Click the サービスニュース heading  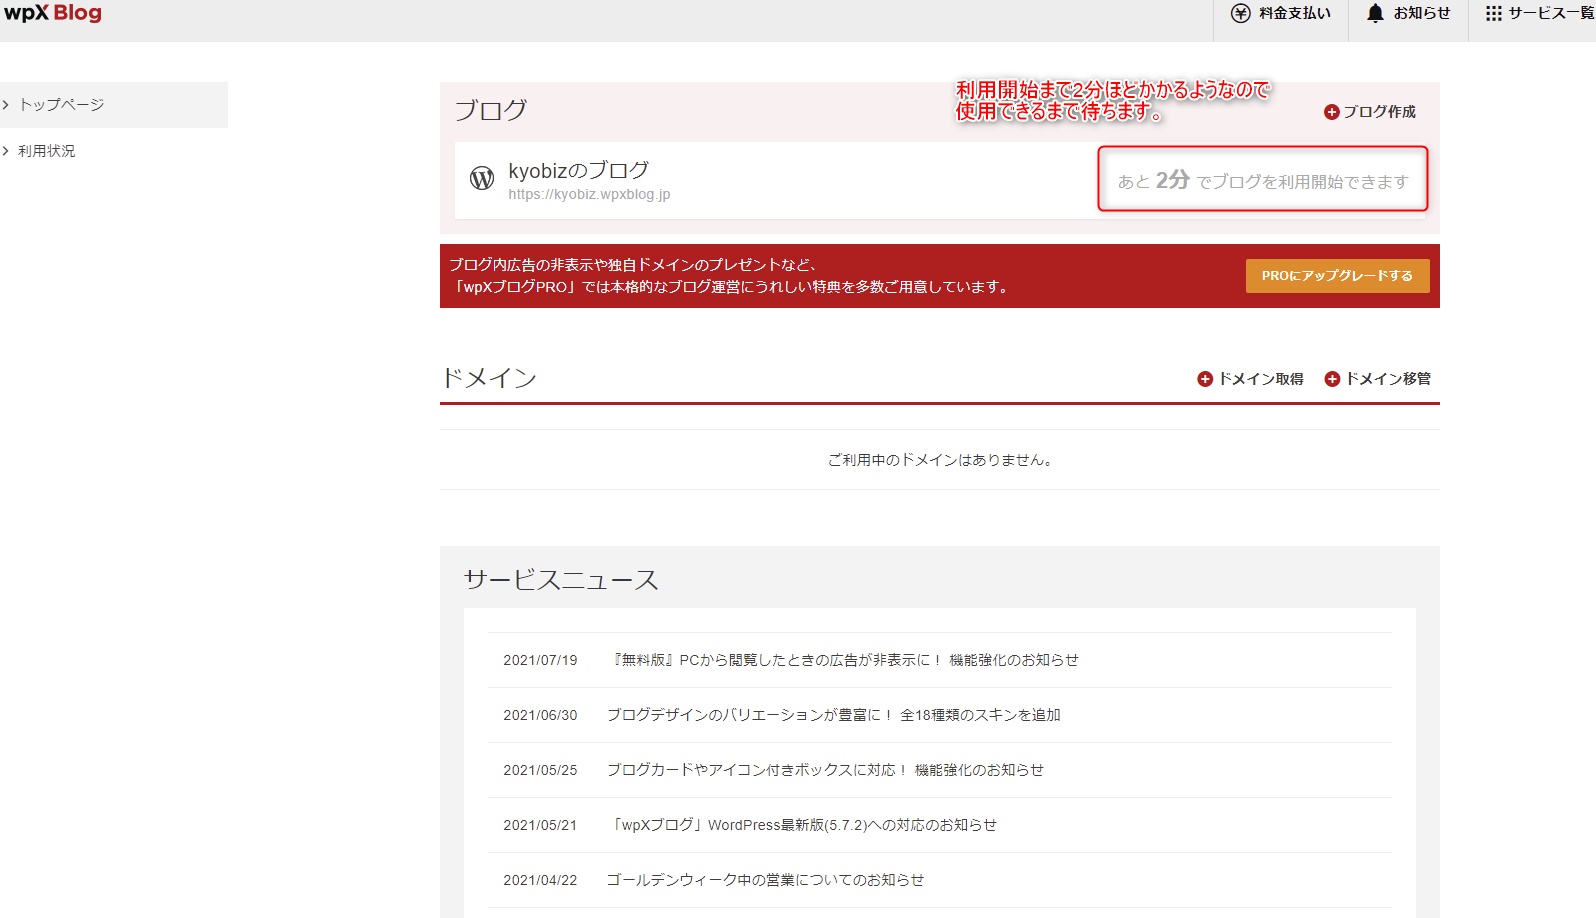561,580
